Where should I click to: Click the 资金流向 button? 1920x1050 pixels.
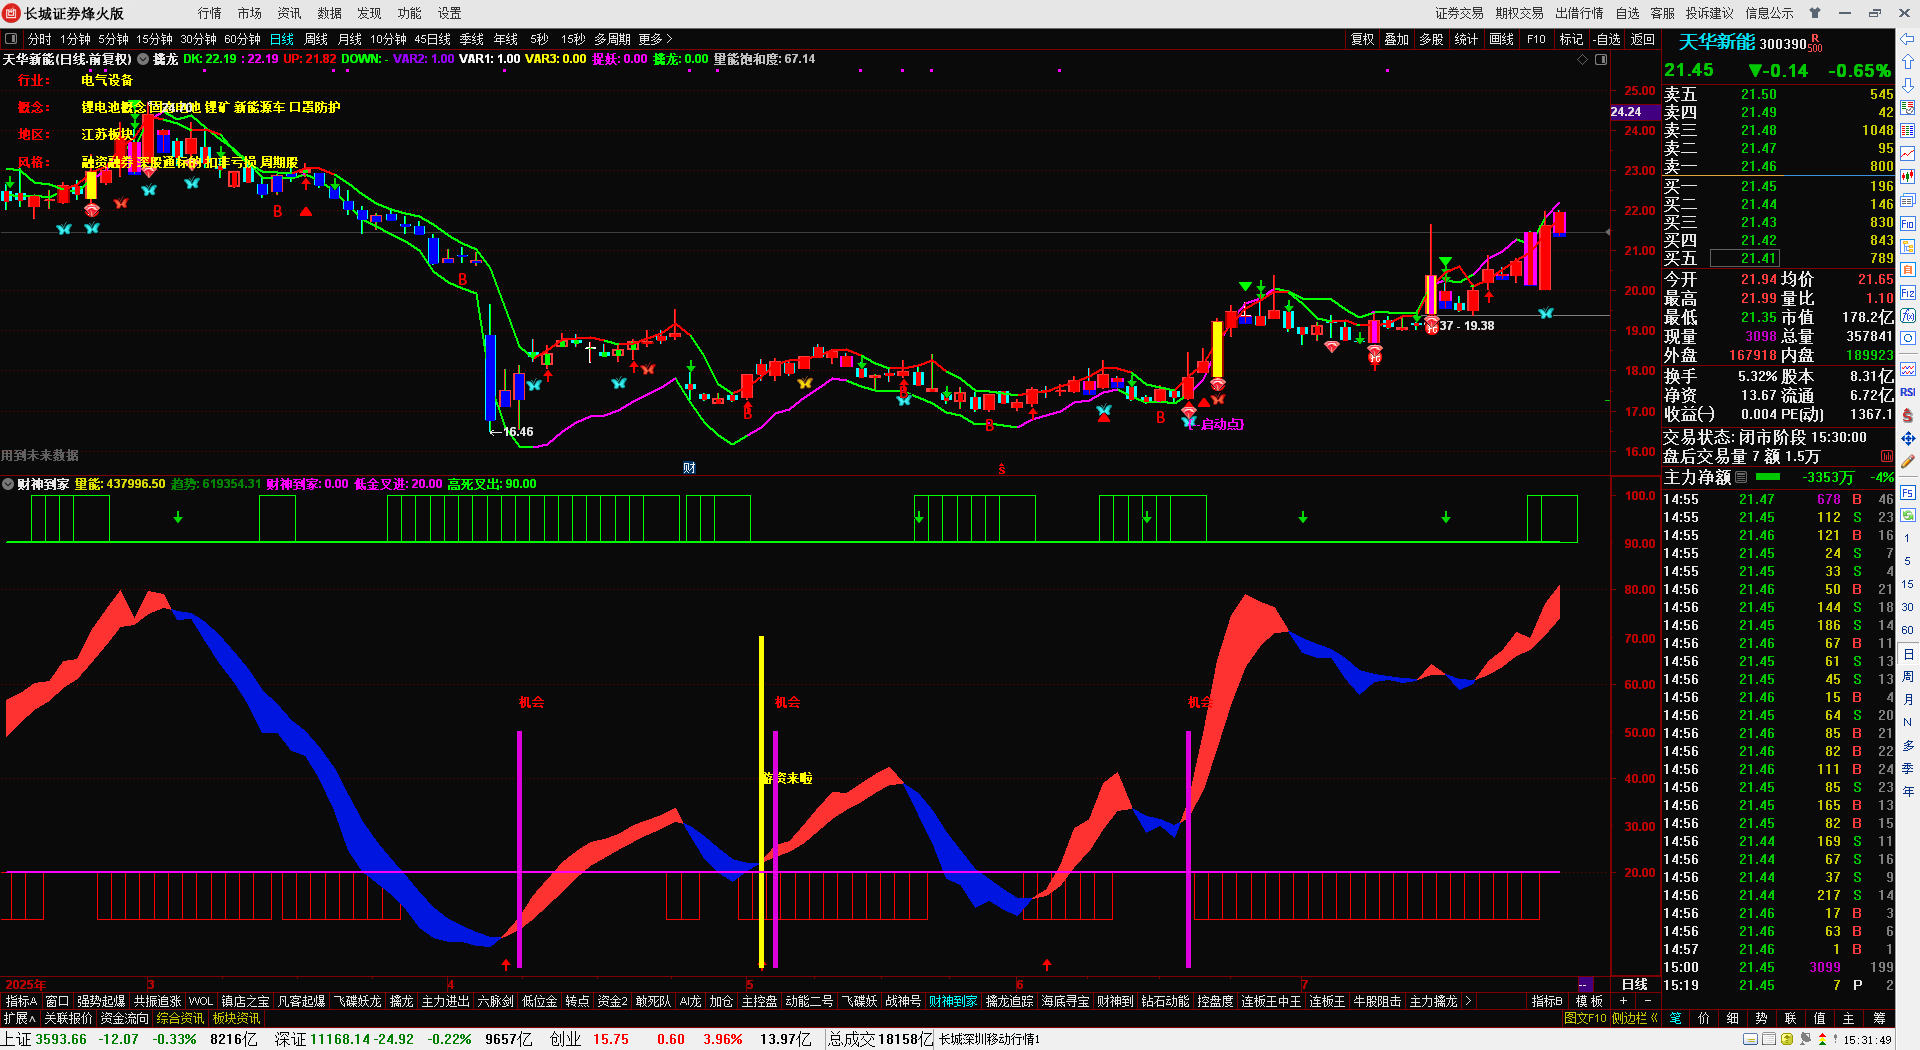(x=125, y=1018)
